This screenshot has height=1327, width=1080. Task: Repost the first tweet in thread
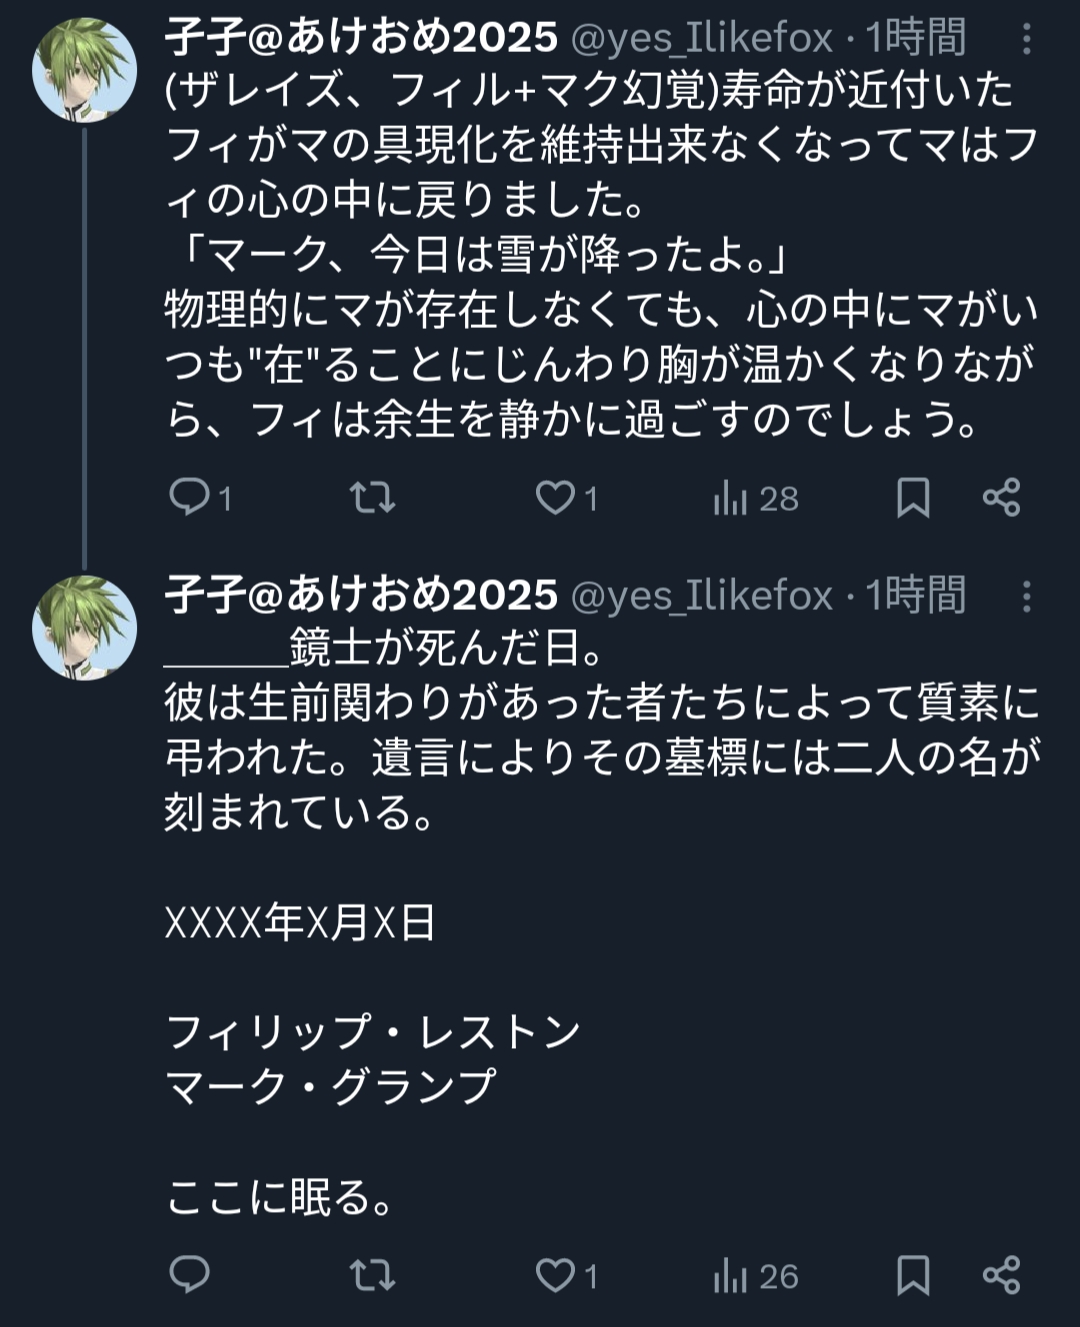(x=373, y=497)
